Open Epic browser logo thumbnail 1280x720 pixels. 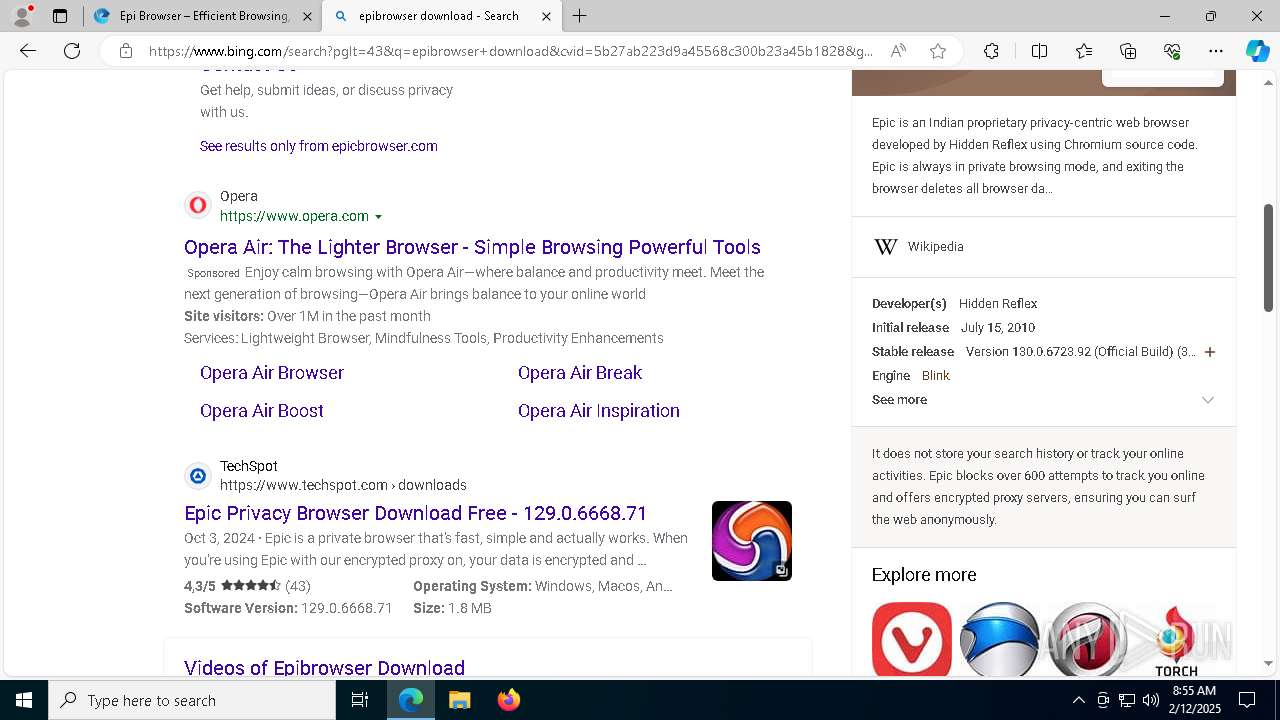(752, 541)
